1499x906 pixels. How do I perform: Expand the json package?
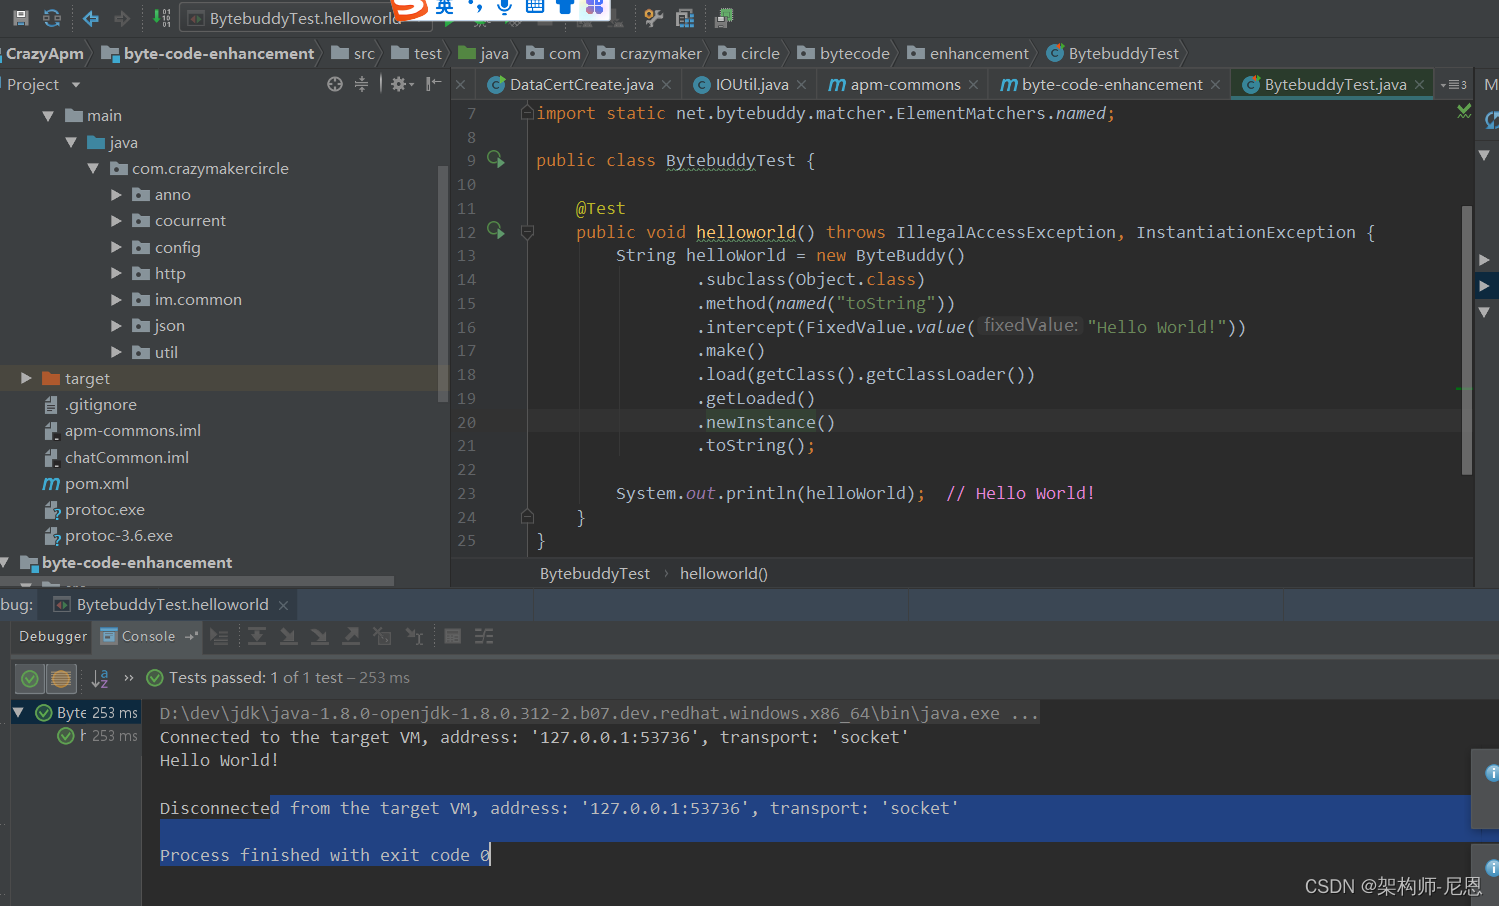(116, 325)
